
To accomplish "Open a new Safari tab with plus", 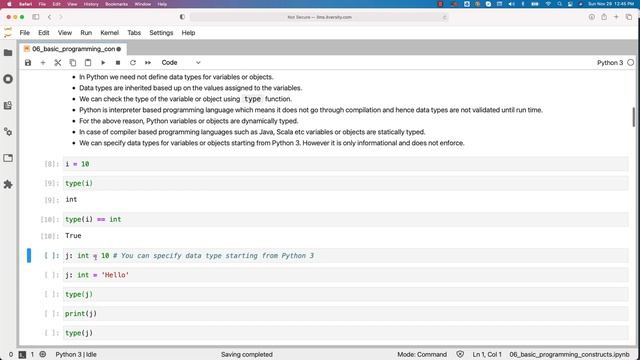I will (616, 17).
